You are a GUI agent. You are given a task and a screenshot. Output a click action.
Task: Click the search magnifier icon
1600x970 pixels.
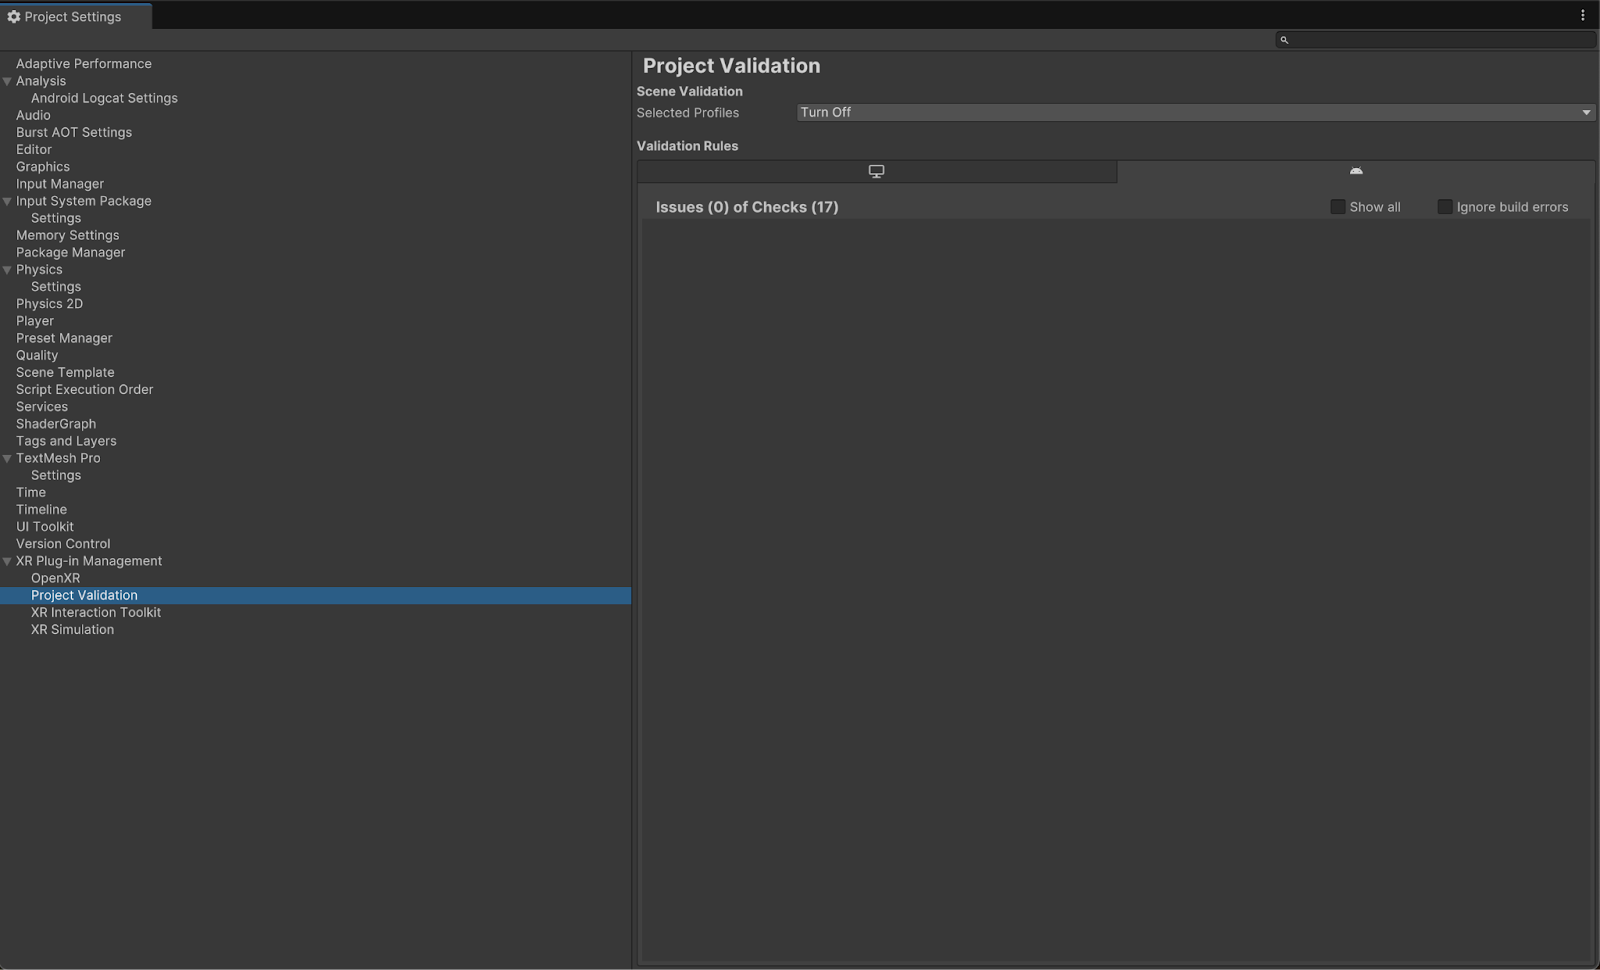tap(1284, 40)
